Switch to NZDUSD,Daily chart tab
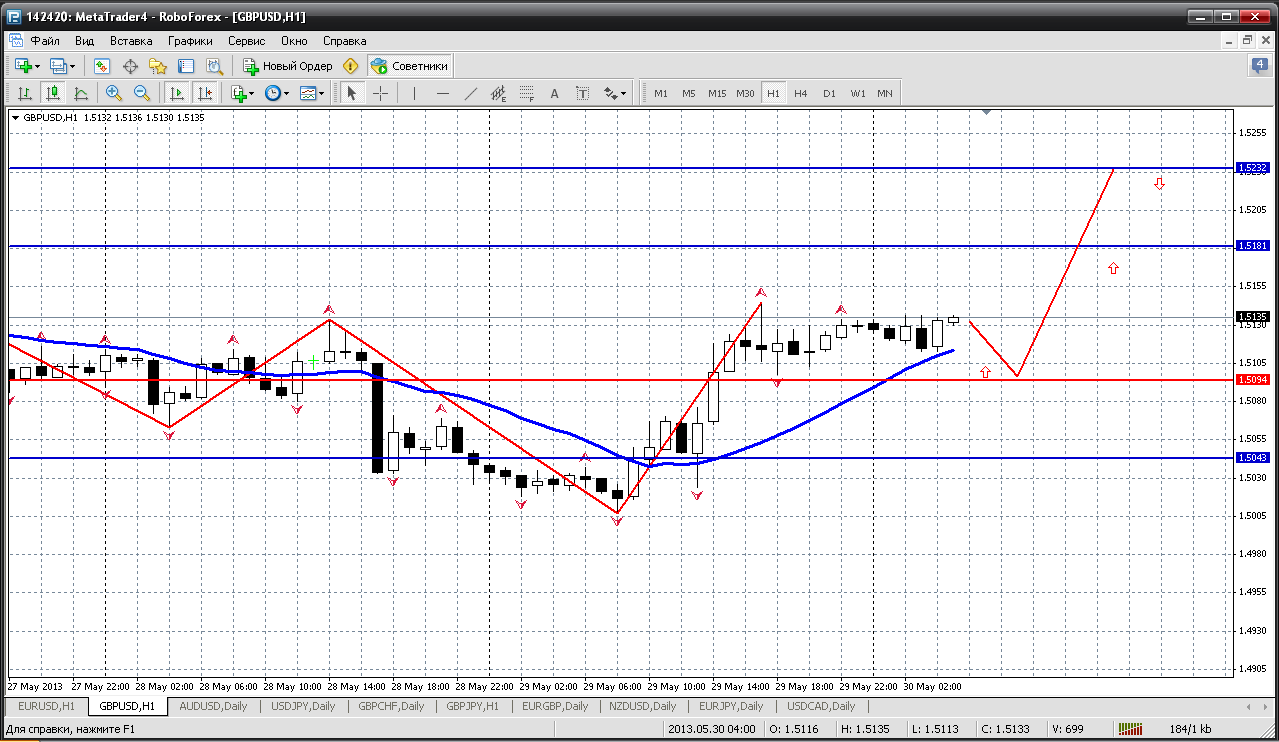This screenshot has height=742, width=1279. (645, 706)
